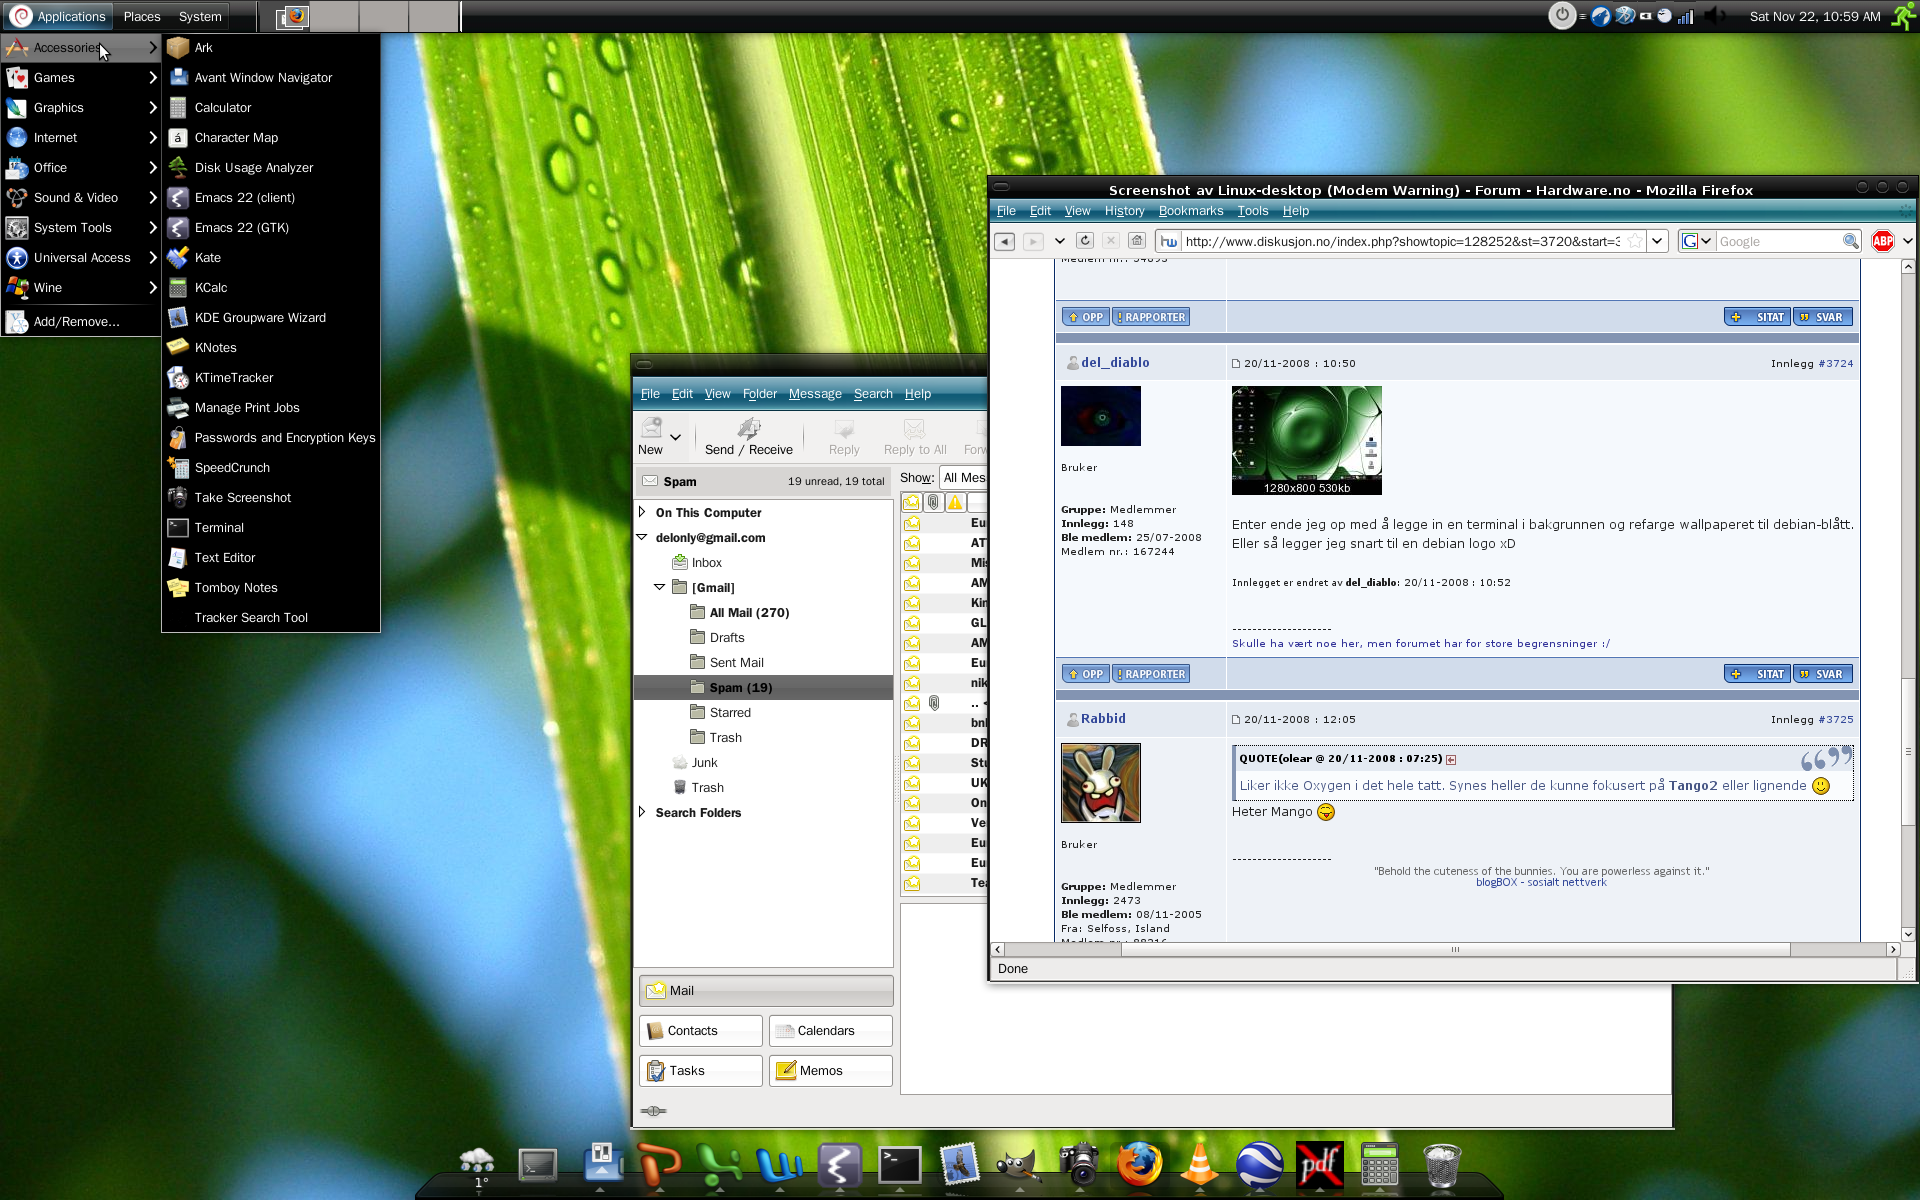The height and width of the screenshot is (1200, 1920).
Task: Expand the Search Folders tree node
Action: [x=642, y=812]
